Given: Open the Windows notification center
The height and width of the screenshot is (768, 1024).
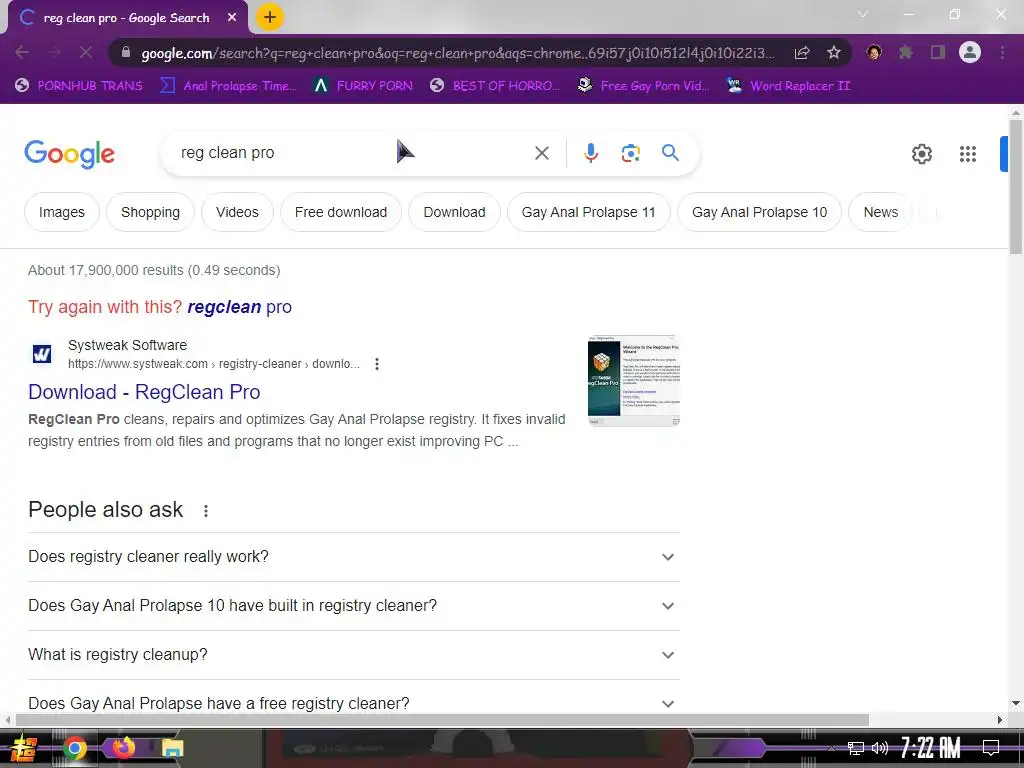Looking at the screenshot, I should (991, 748).
